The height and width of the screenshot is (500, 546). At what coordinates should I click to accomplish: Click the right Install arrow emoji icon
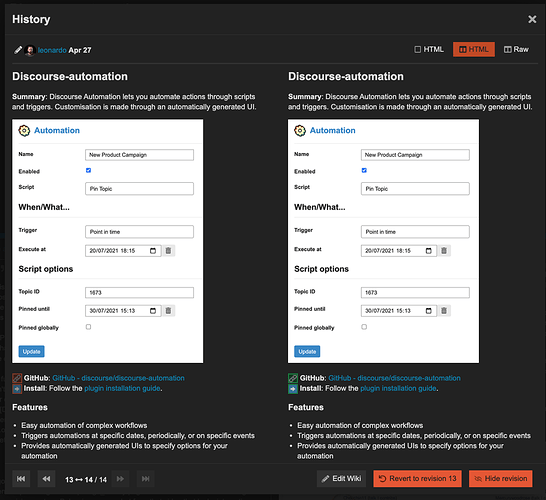point(293,389)
